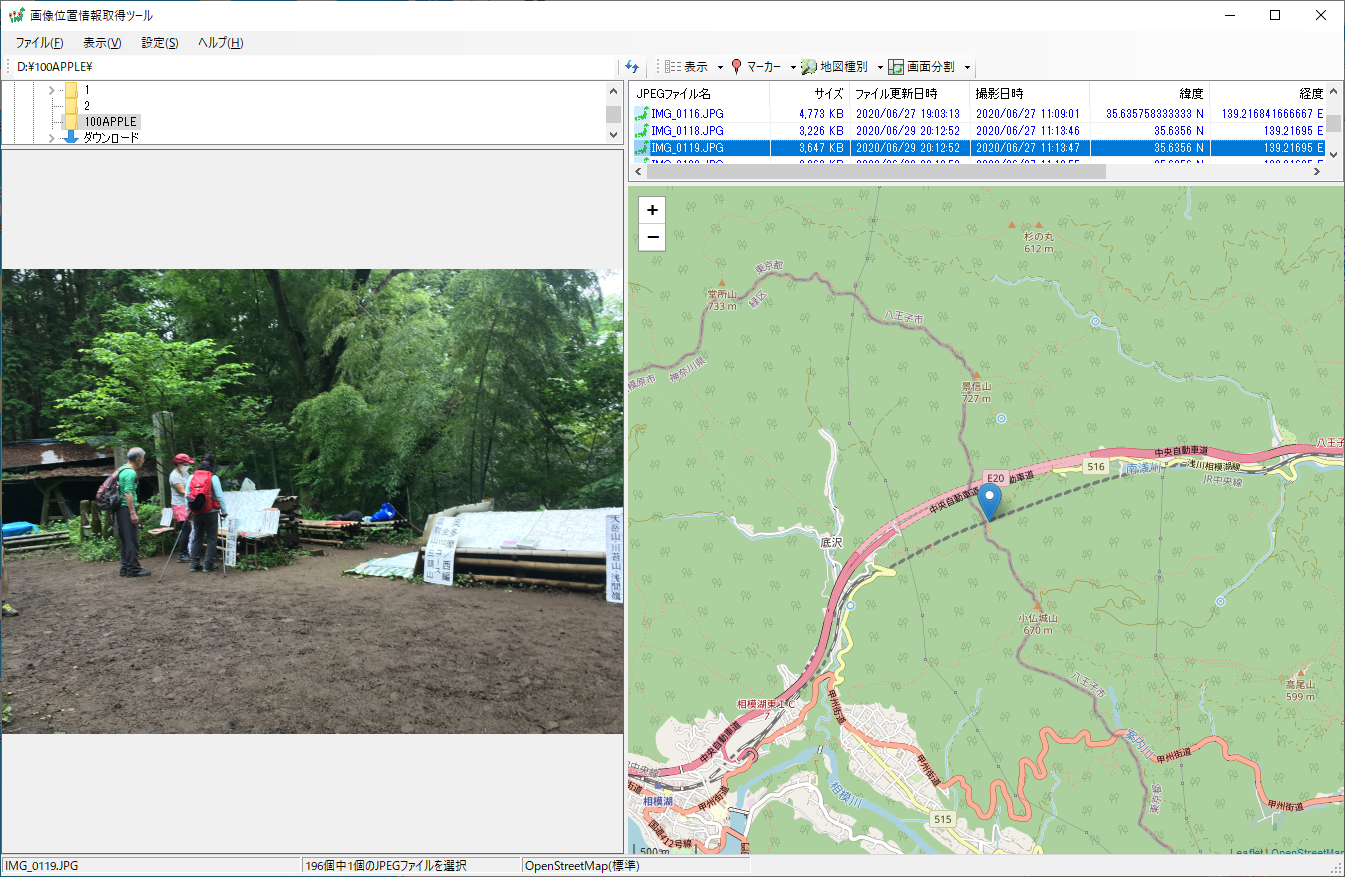This screenshot has height=877, width=1345.
Task: Expand folder 1 in the directory tree
Action: [51, 90]
